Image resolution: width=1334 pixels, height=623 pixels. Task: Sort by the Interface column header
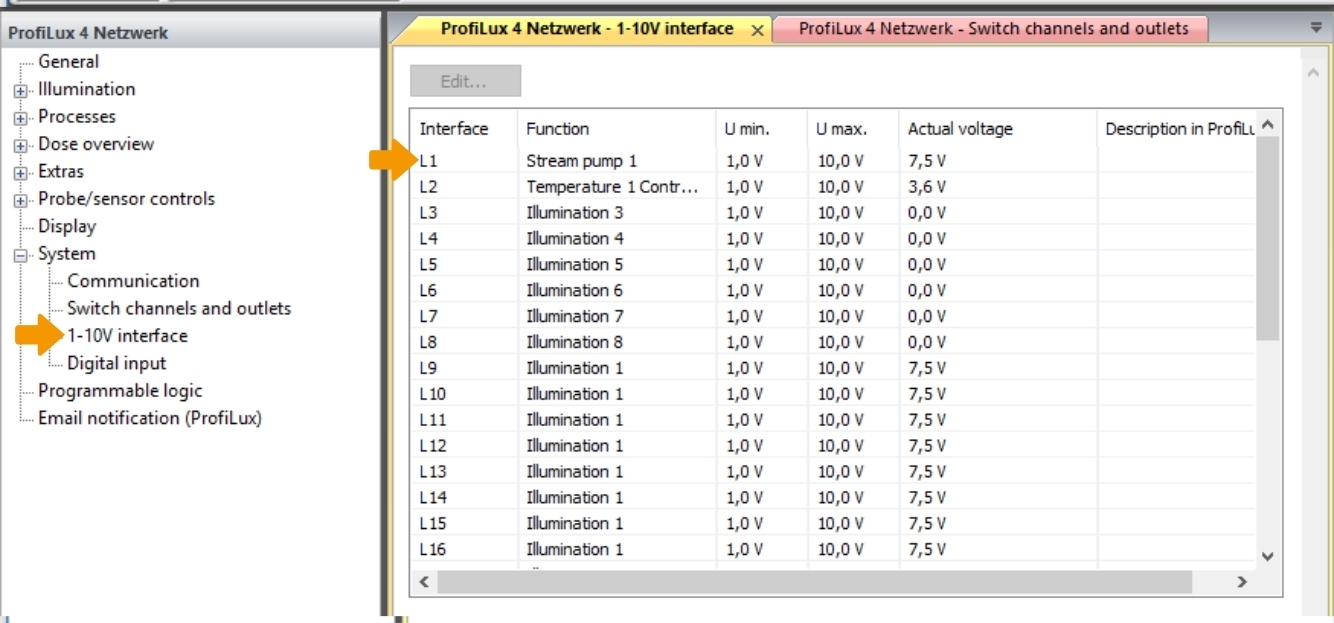[x=464, y=129]
